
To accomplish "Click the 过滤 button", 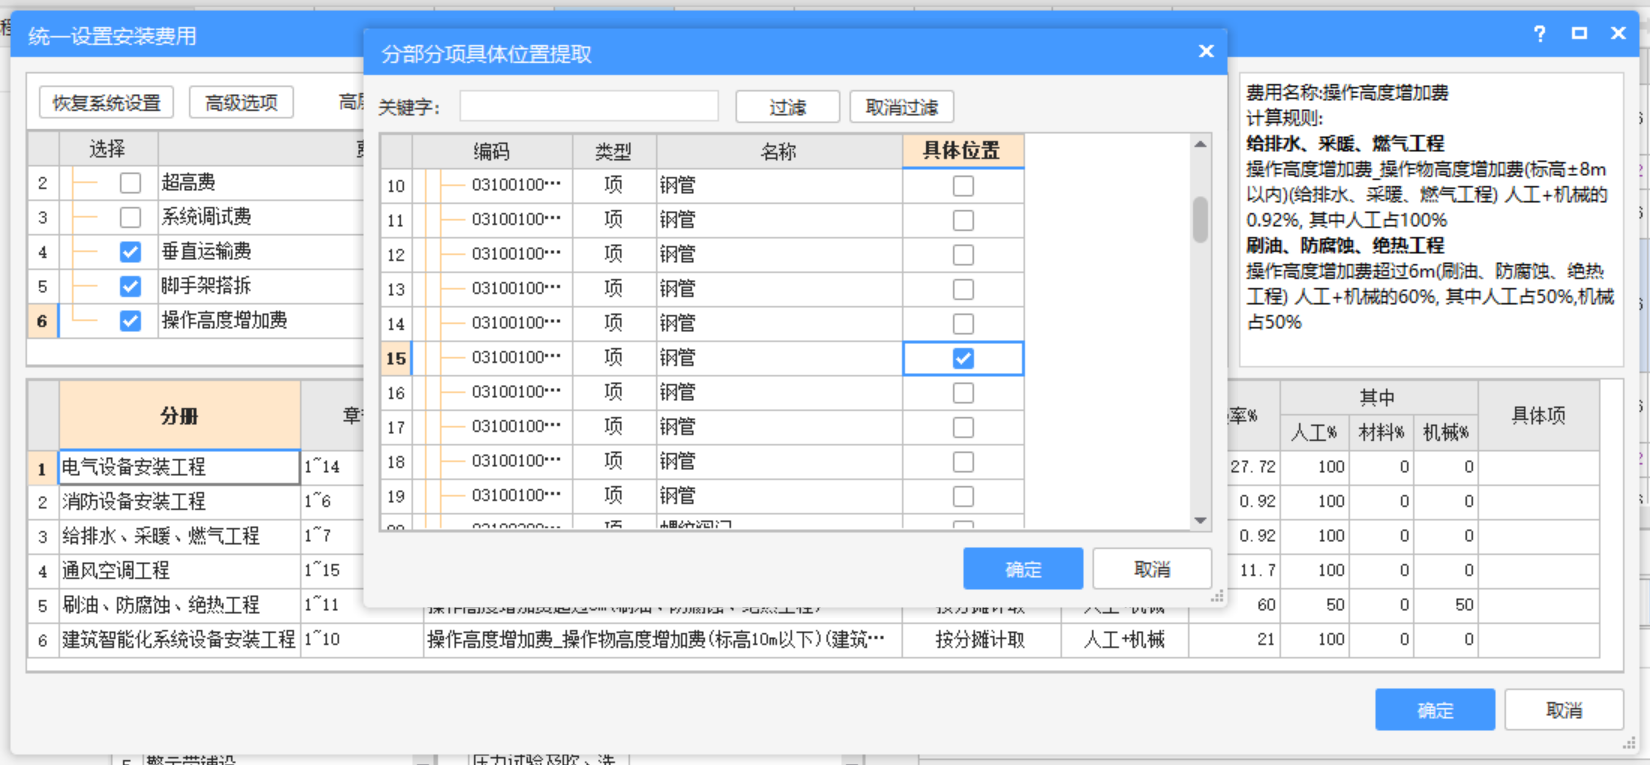I will click(x=787, y=107).
